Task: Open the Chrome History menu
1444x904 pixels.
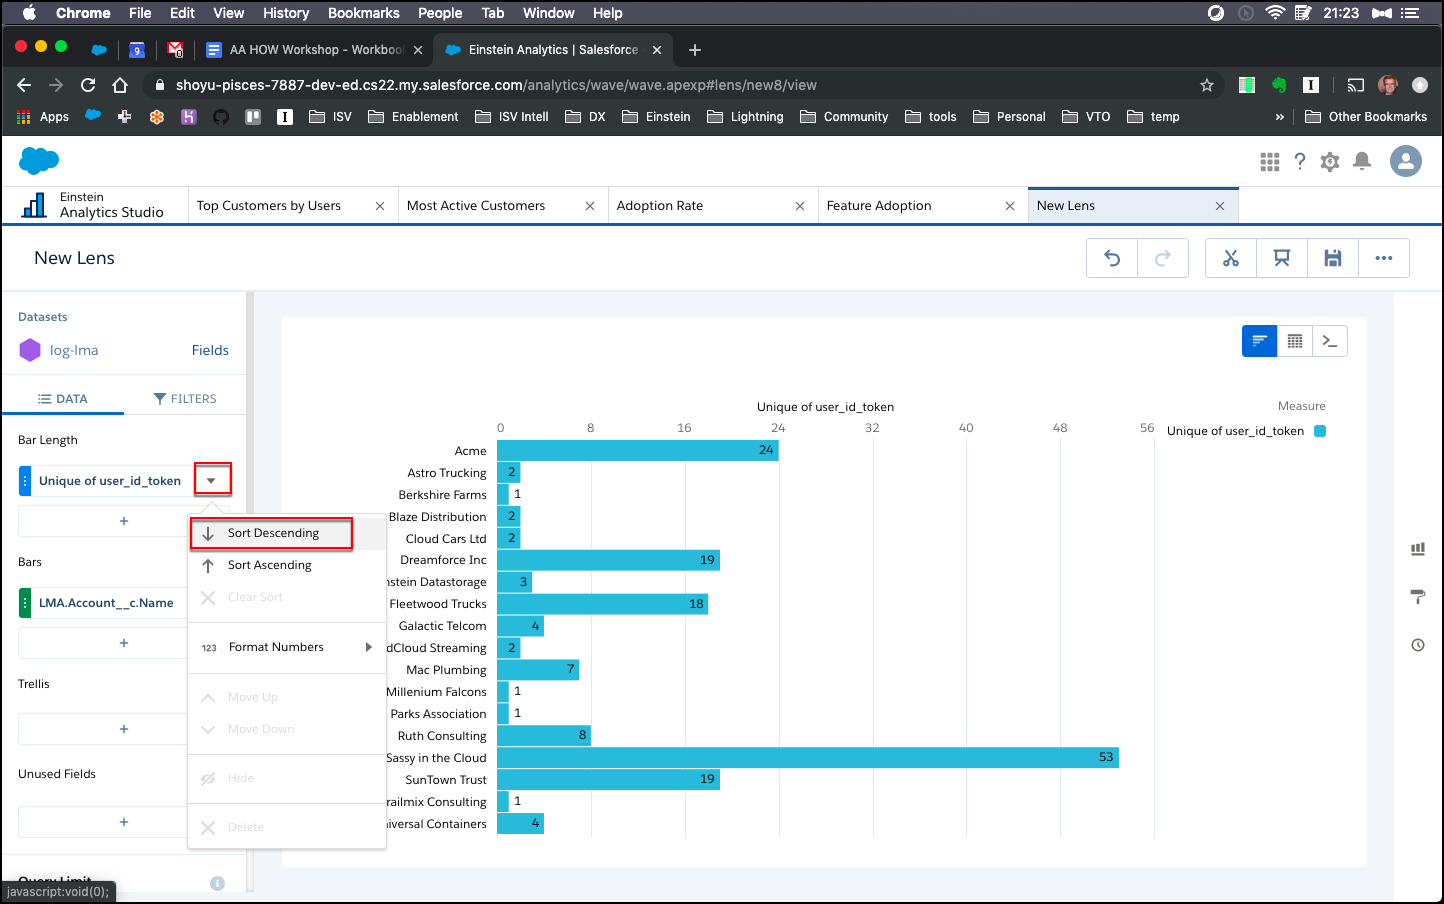Action: pos(286,13)
